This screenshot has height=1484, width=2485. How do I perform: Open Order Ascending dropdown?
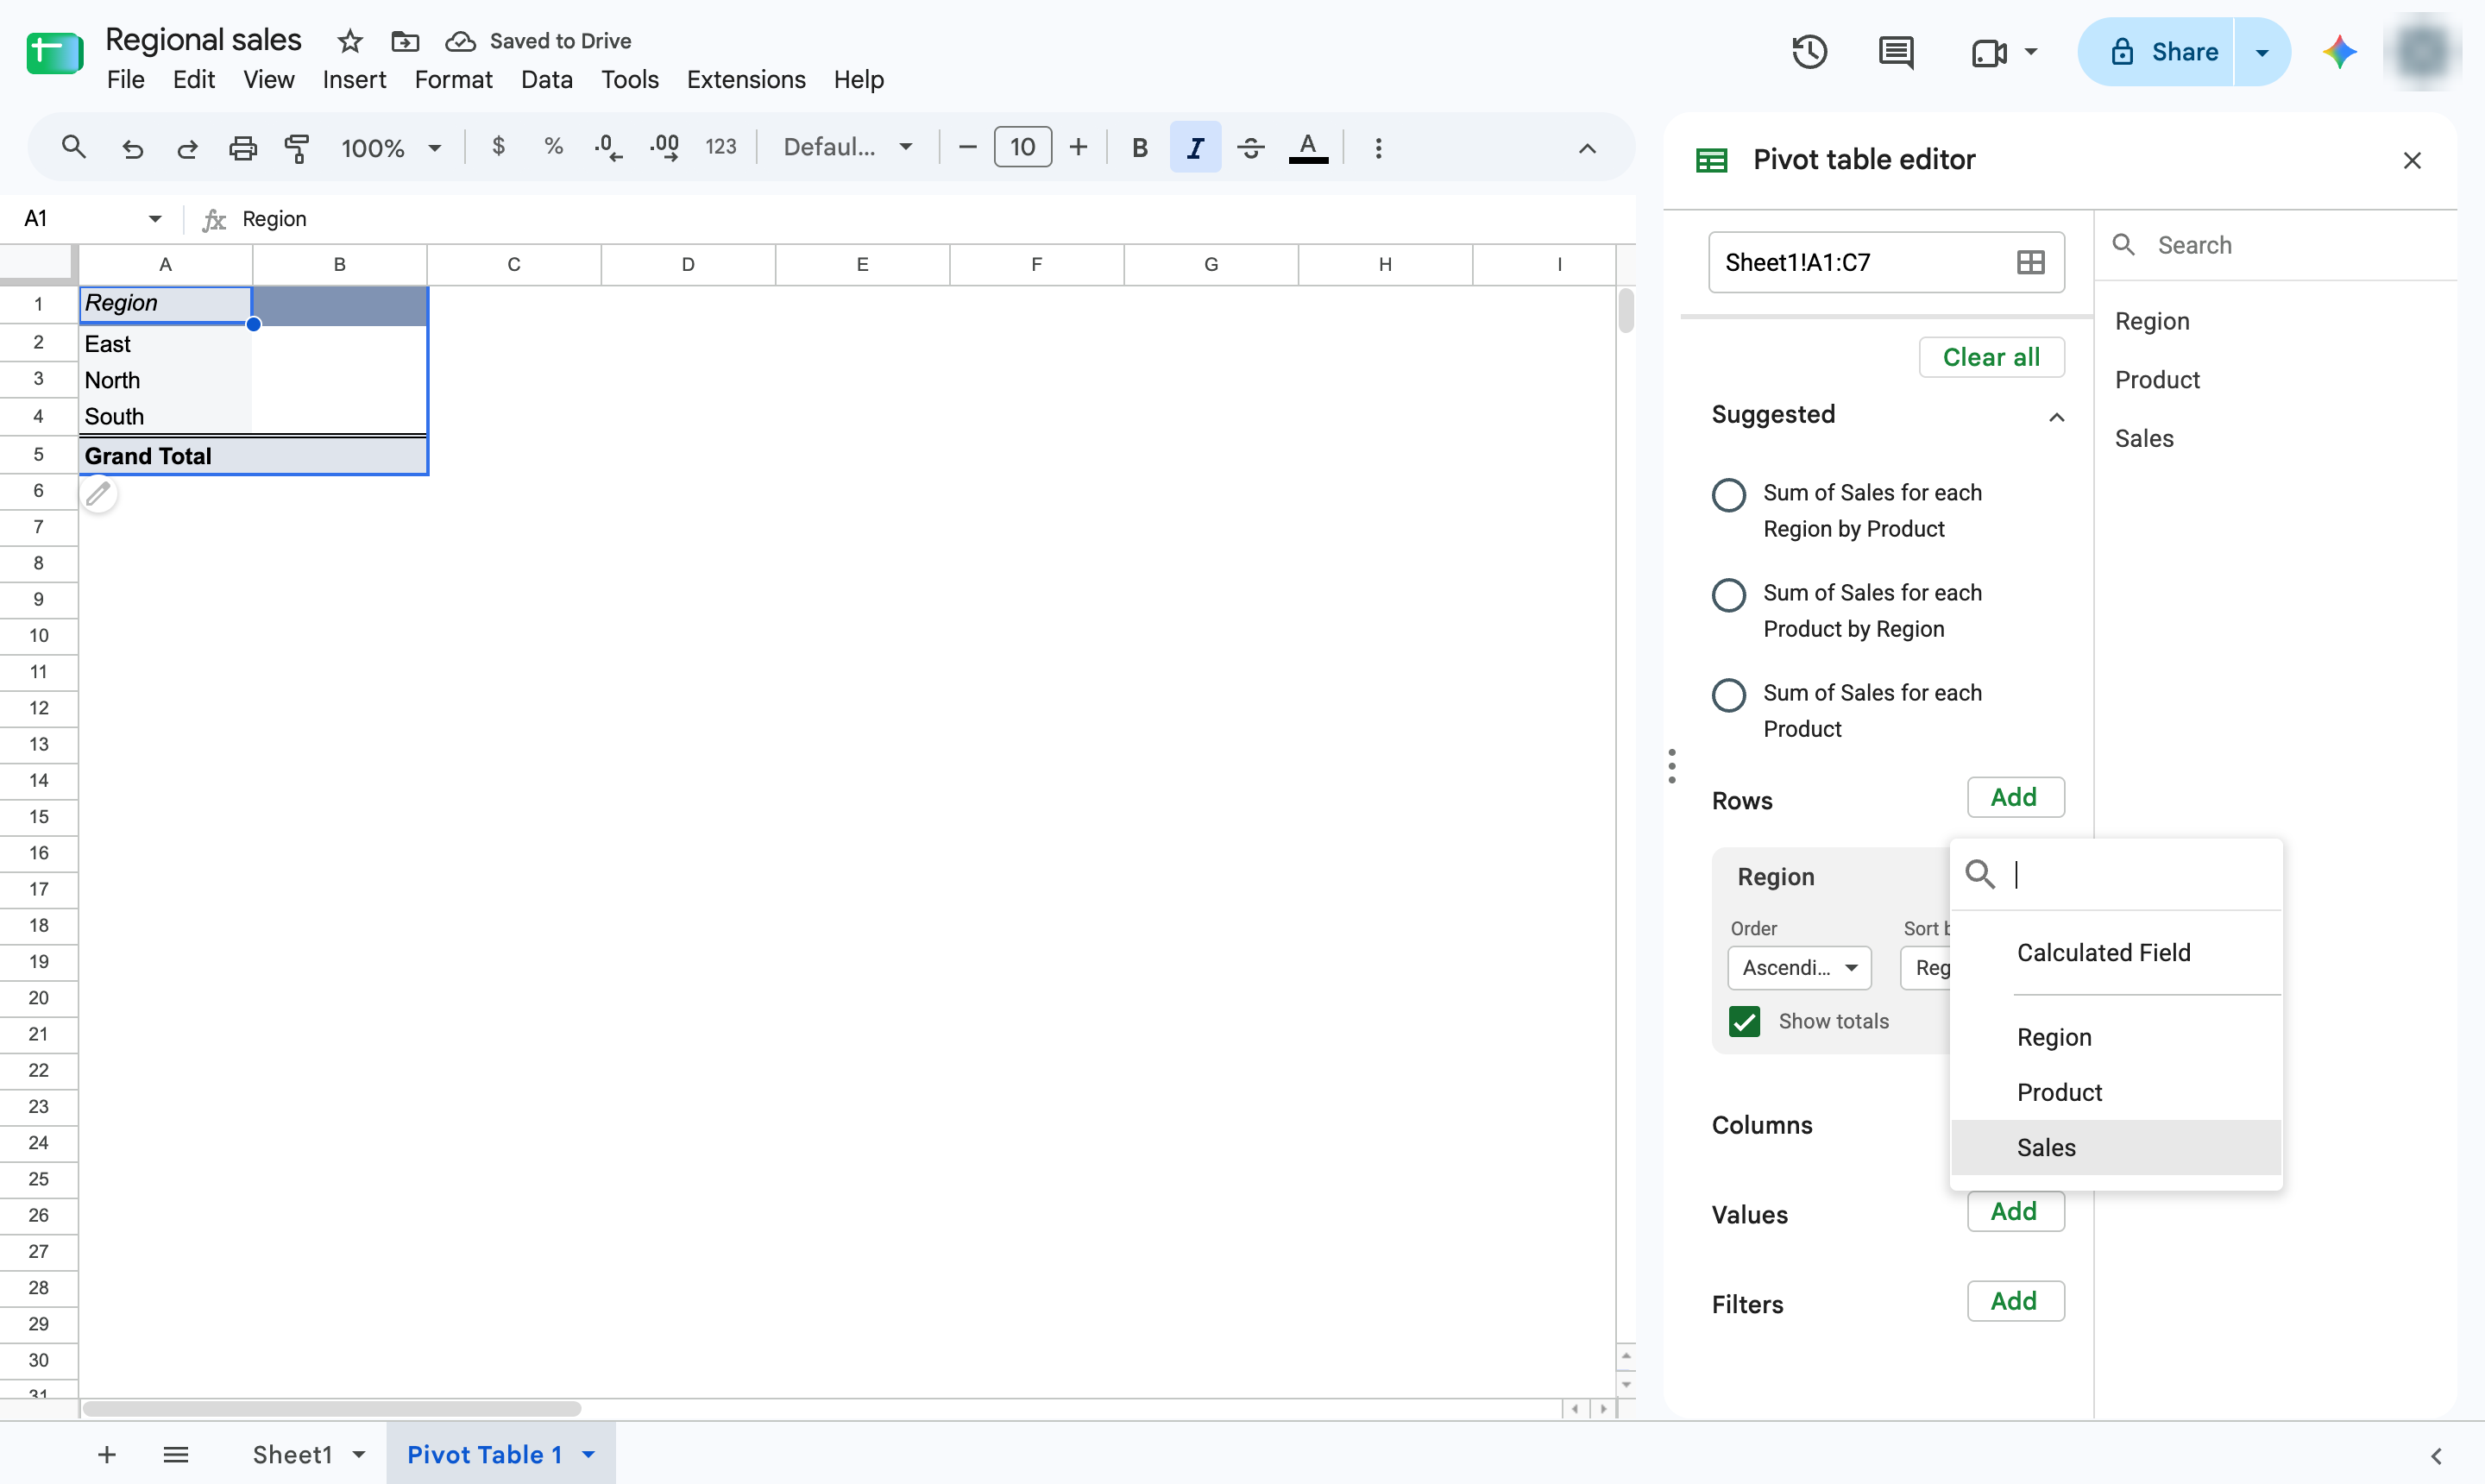pos(1799,967)
